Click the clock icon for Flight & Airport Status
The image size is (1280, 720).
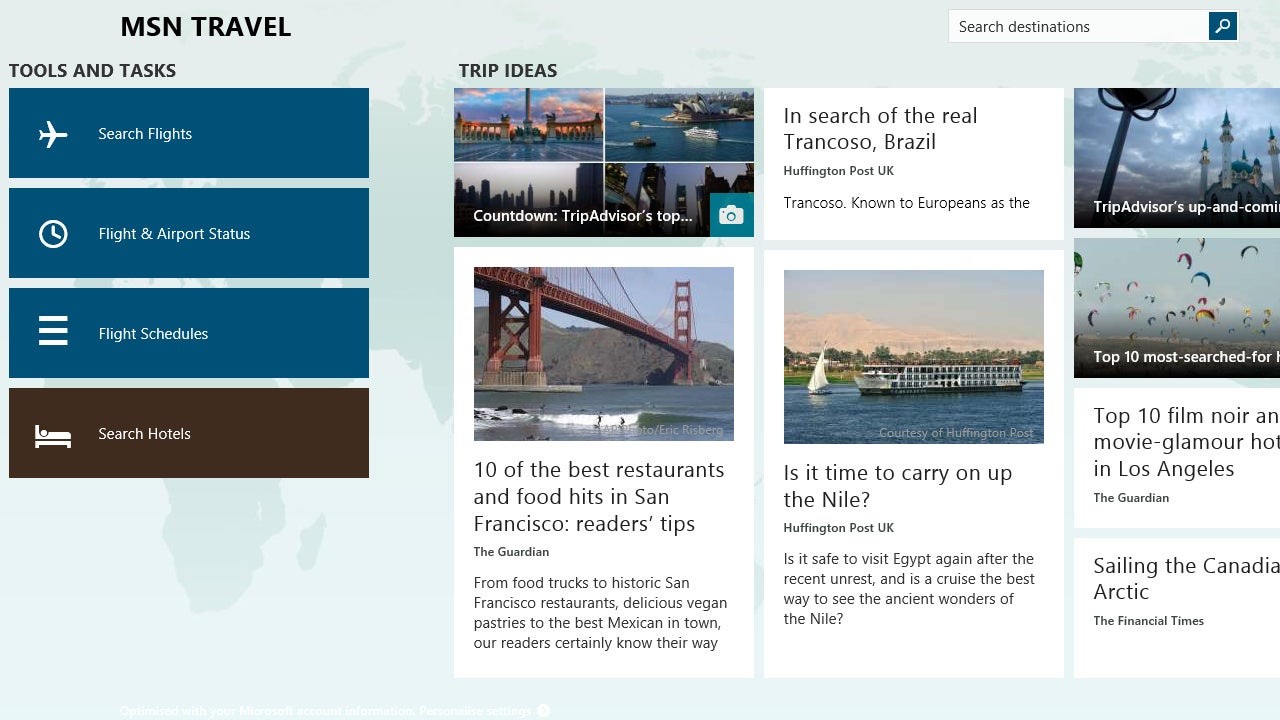click(53, 234)
